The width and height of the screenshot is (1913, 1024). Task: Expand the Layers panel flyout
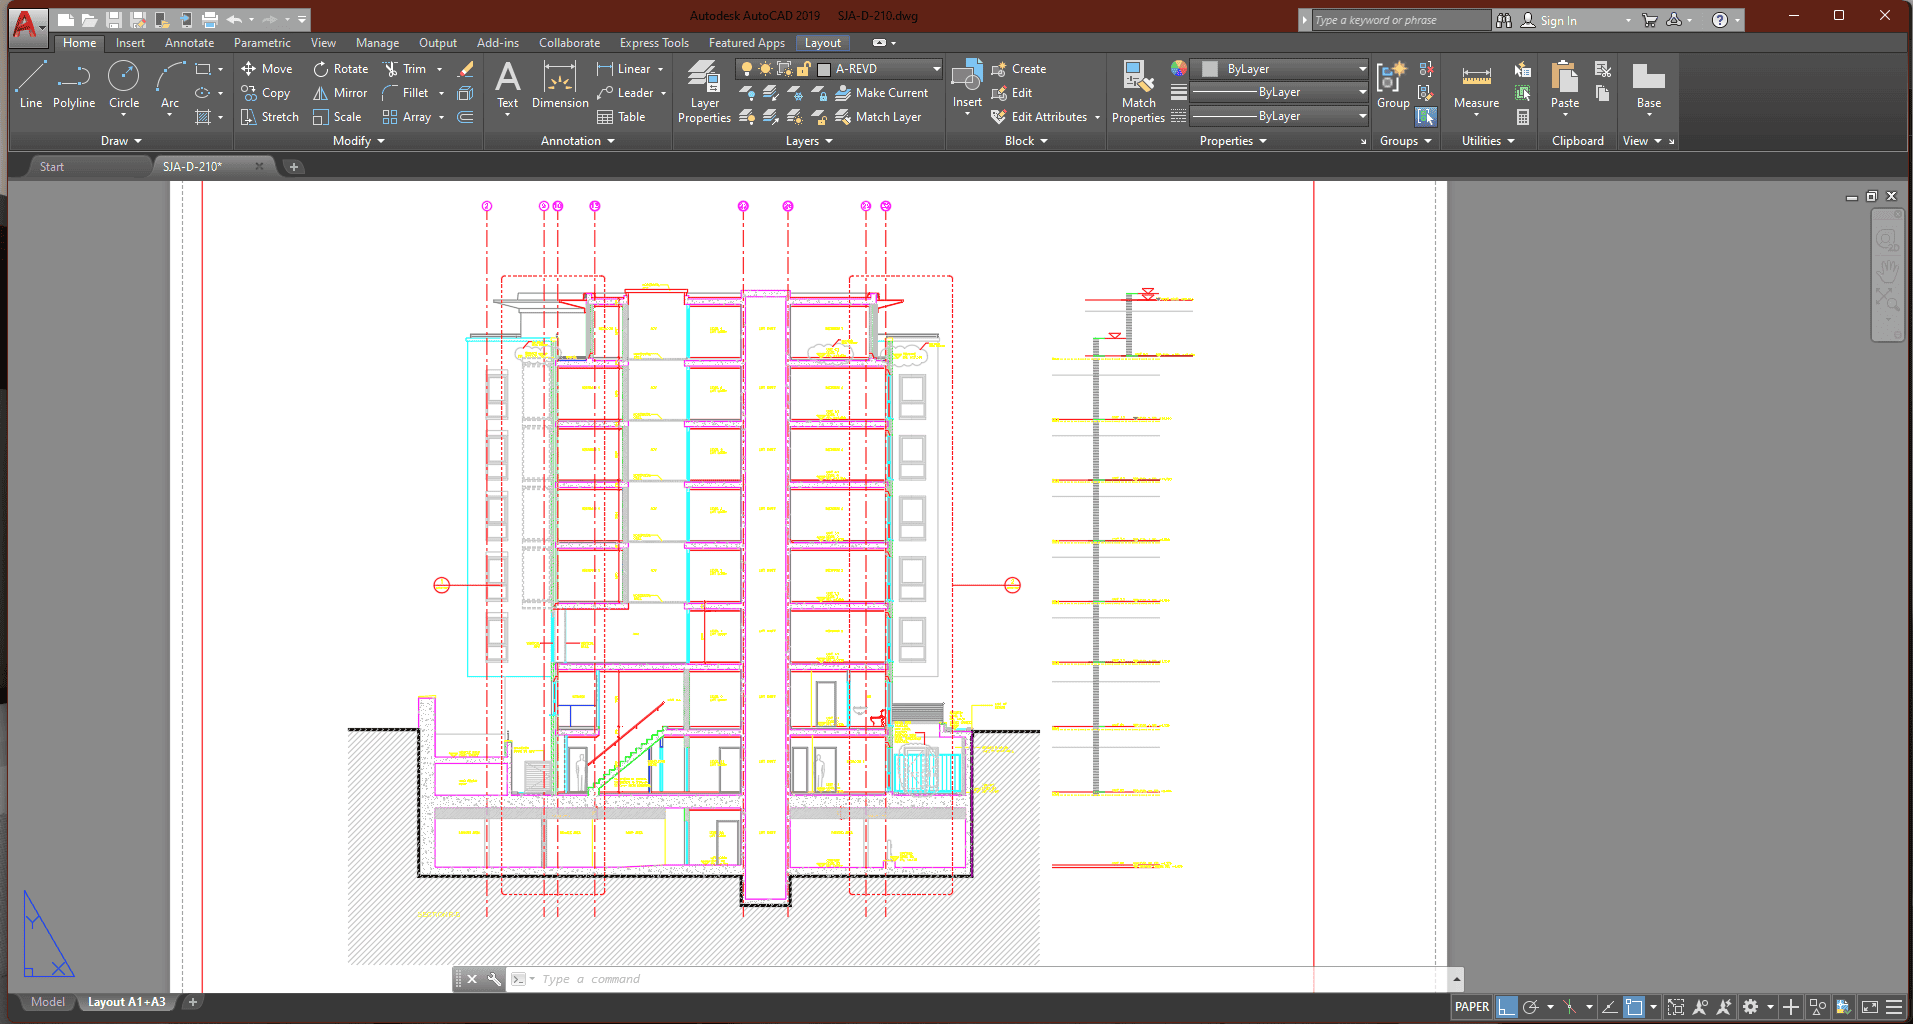(x=809, y=141)
